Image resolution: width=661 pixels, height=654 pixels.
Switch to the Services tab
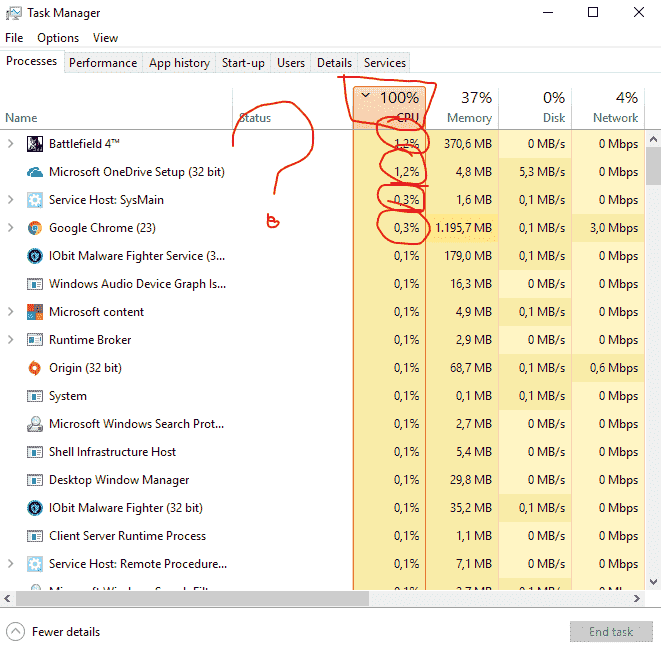click(x=384, y=63)
